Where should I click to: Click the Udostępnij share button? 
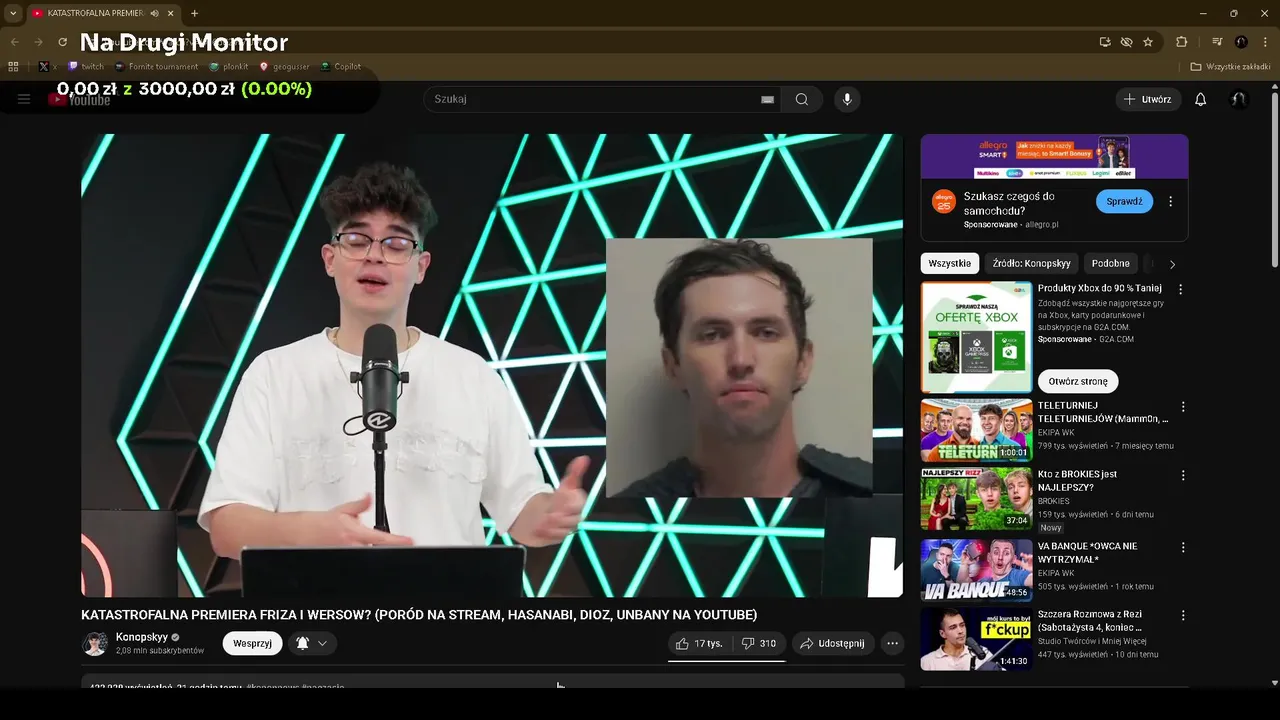pos(832,643)
